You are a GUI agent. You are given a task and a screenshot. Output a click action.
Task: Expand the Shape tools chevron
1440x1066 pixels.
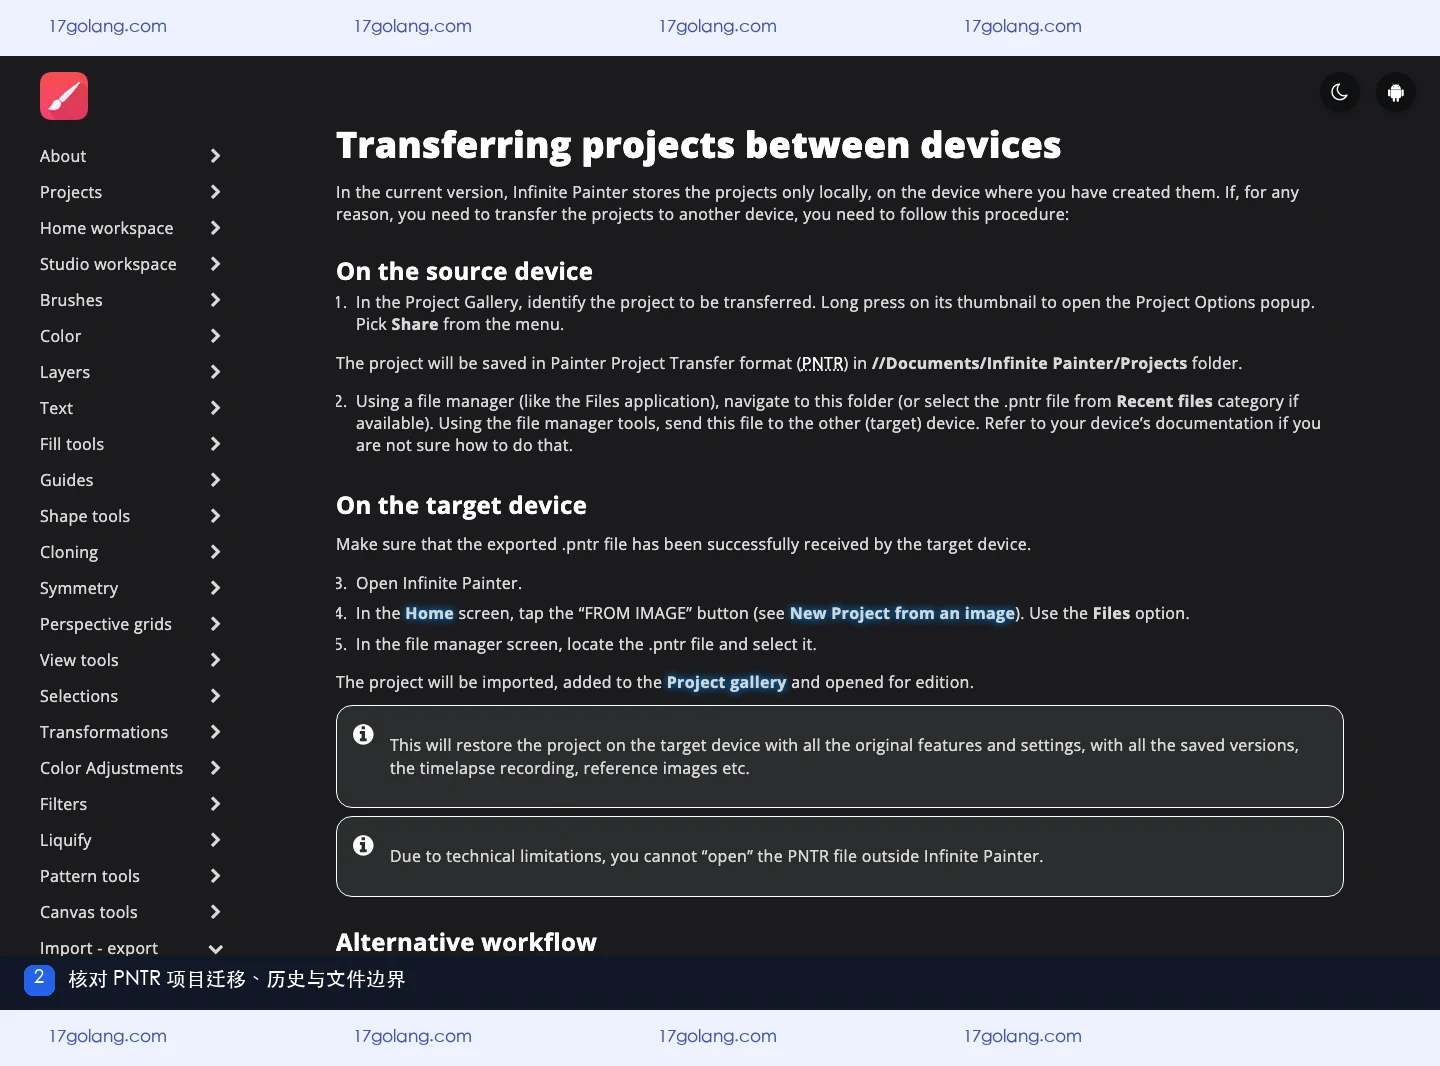pos(215,516)
